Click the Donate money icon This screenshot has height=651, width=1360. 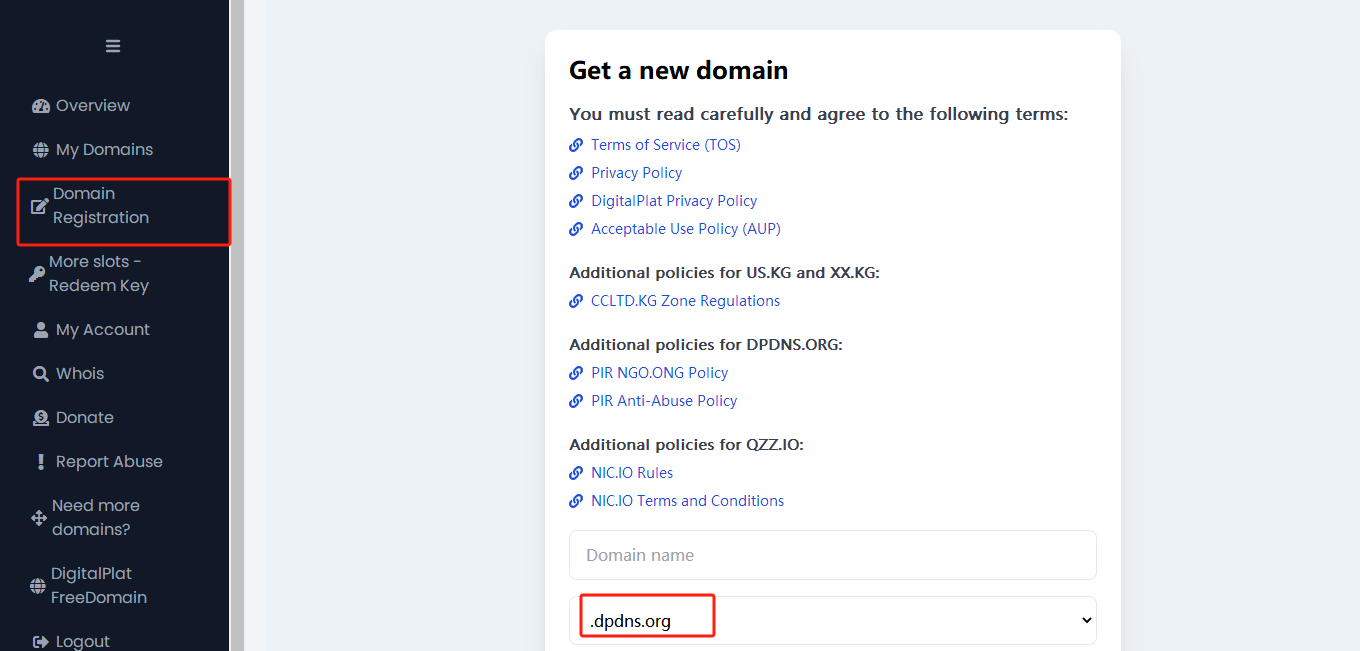(40, 418)
